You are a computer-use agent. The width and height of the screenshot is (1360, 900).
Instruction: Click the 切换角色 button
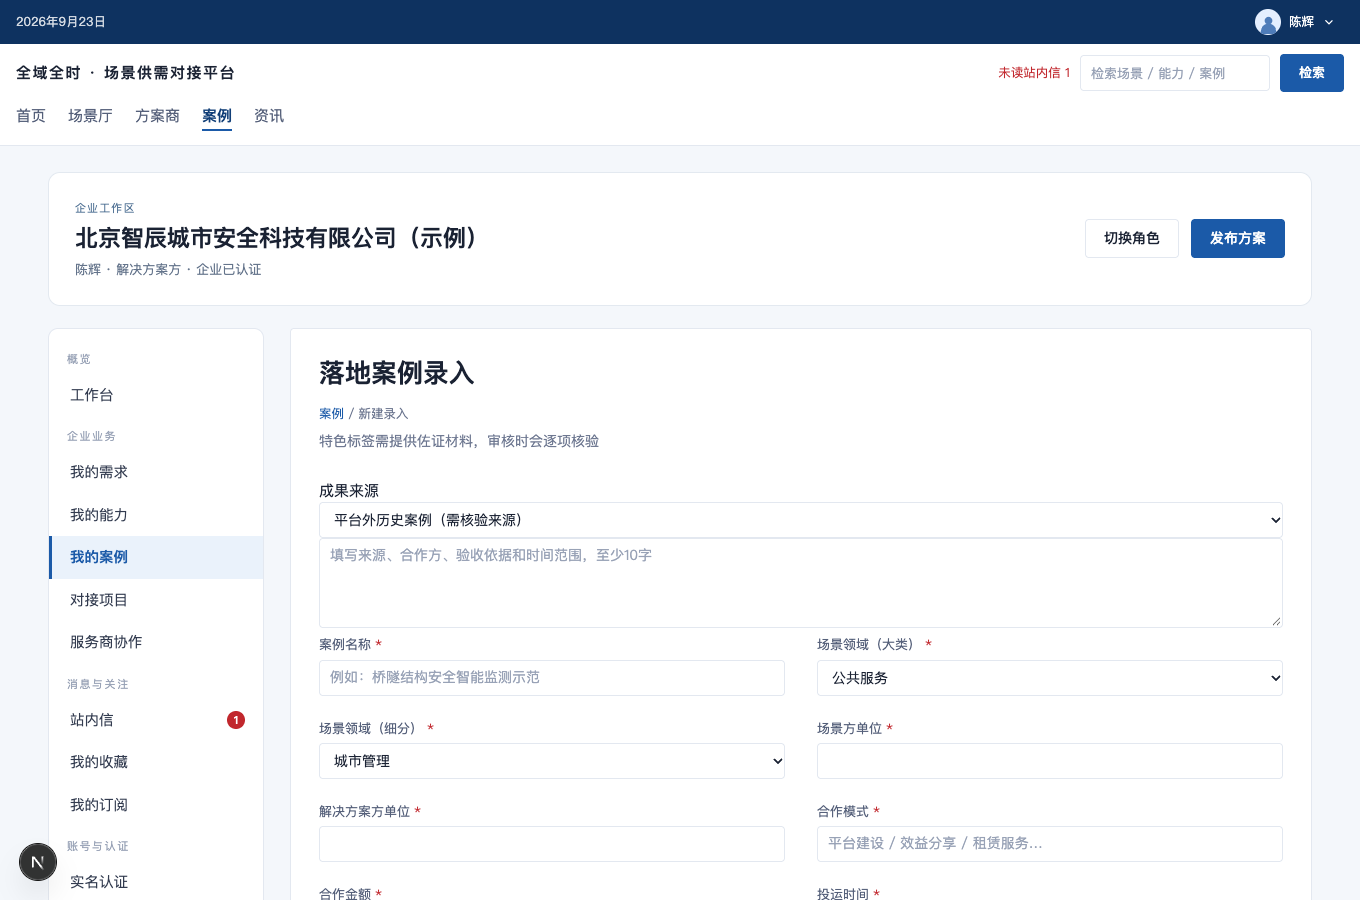(x=1132, y=238)
